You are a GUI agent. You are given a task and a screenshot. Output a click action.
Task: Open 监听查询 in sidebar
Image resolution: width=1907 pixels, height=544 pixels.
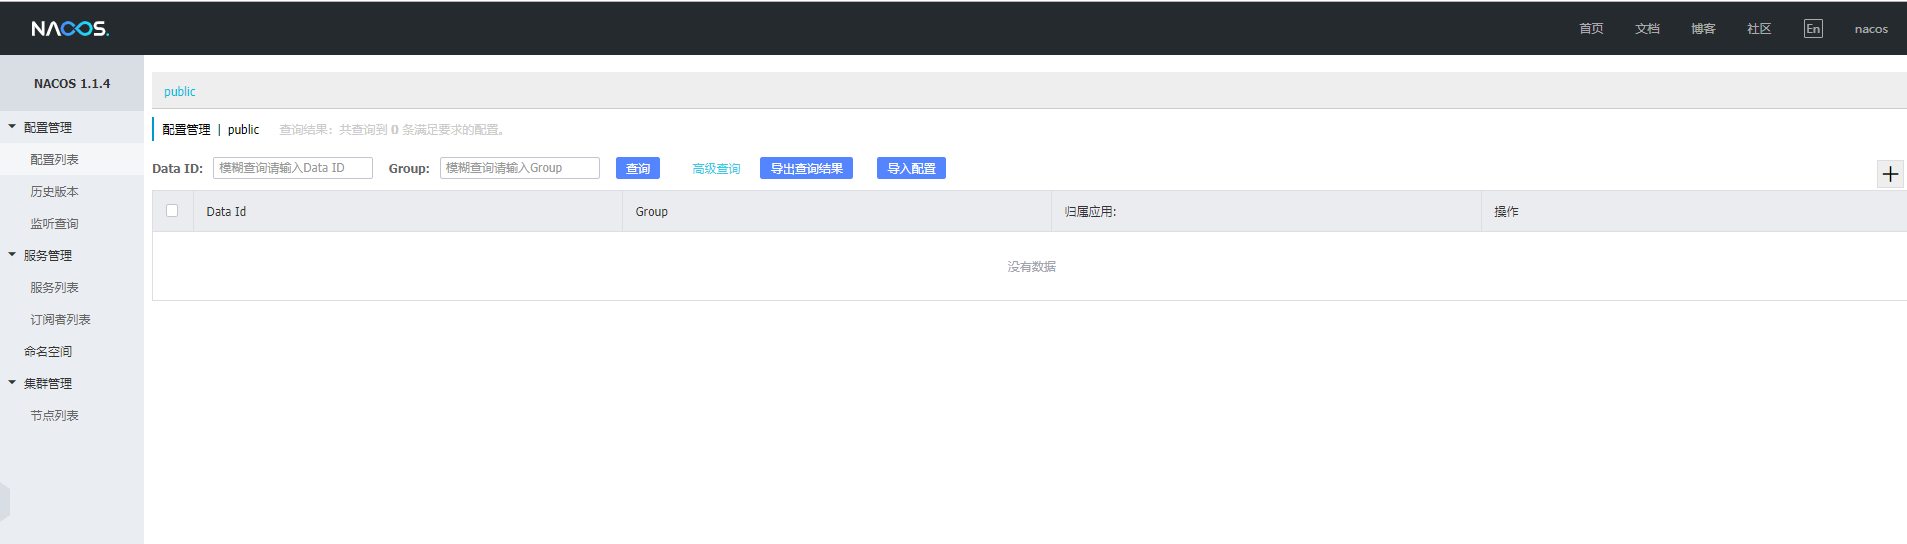(x=54, y=224)
